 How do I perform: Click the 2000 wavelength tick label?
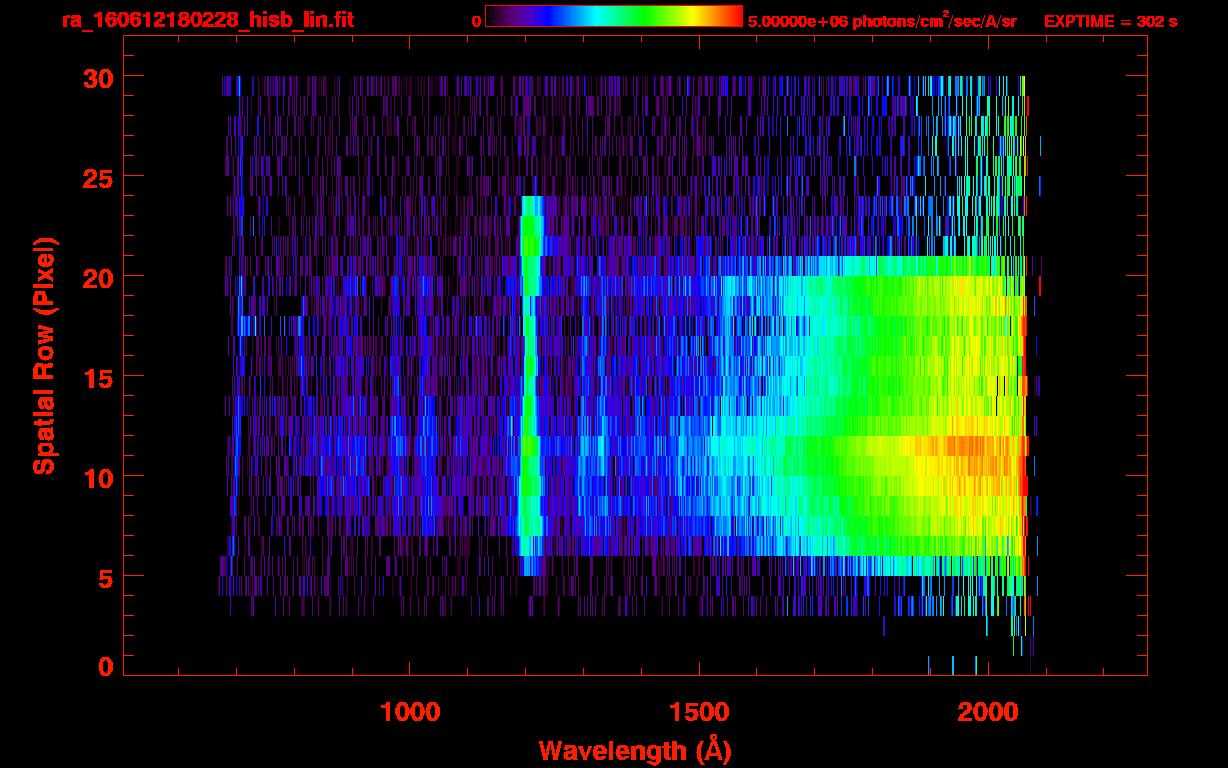click(988, 712)
